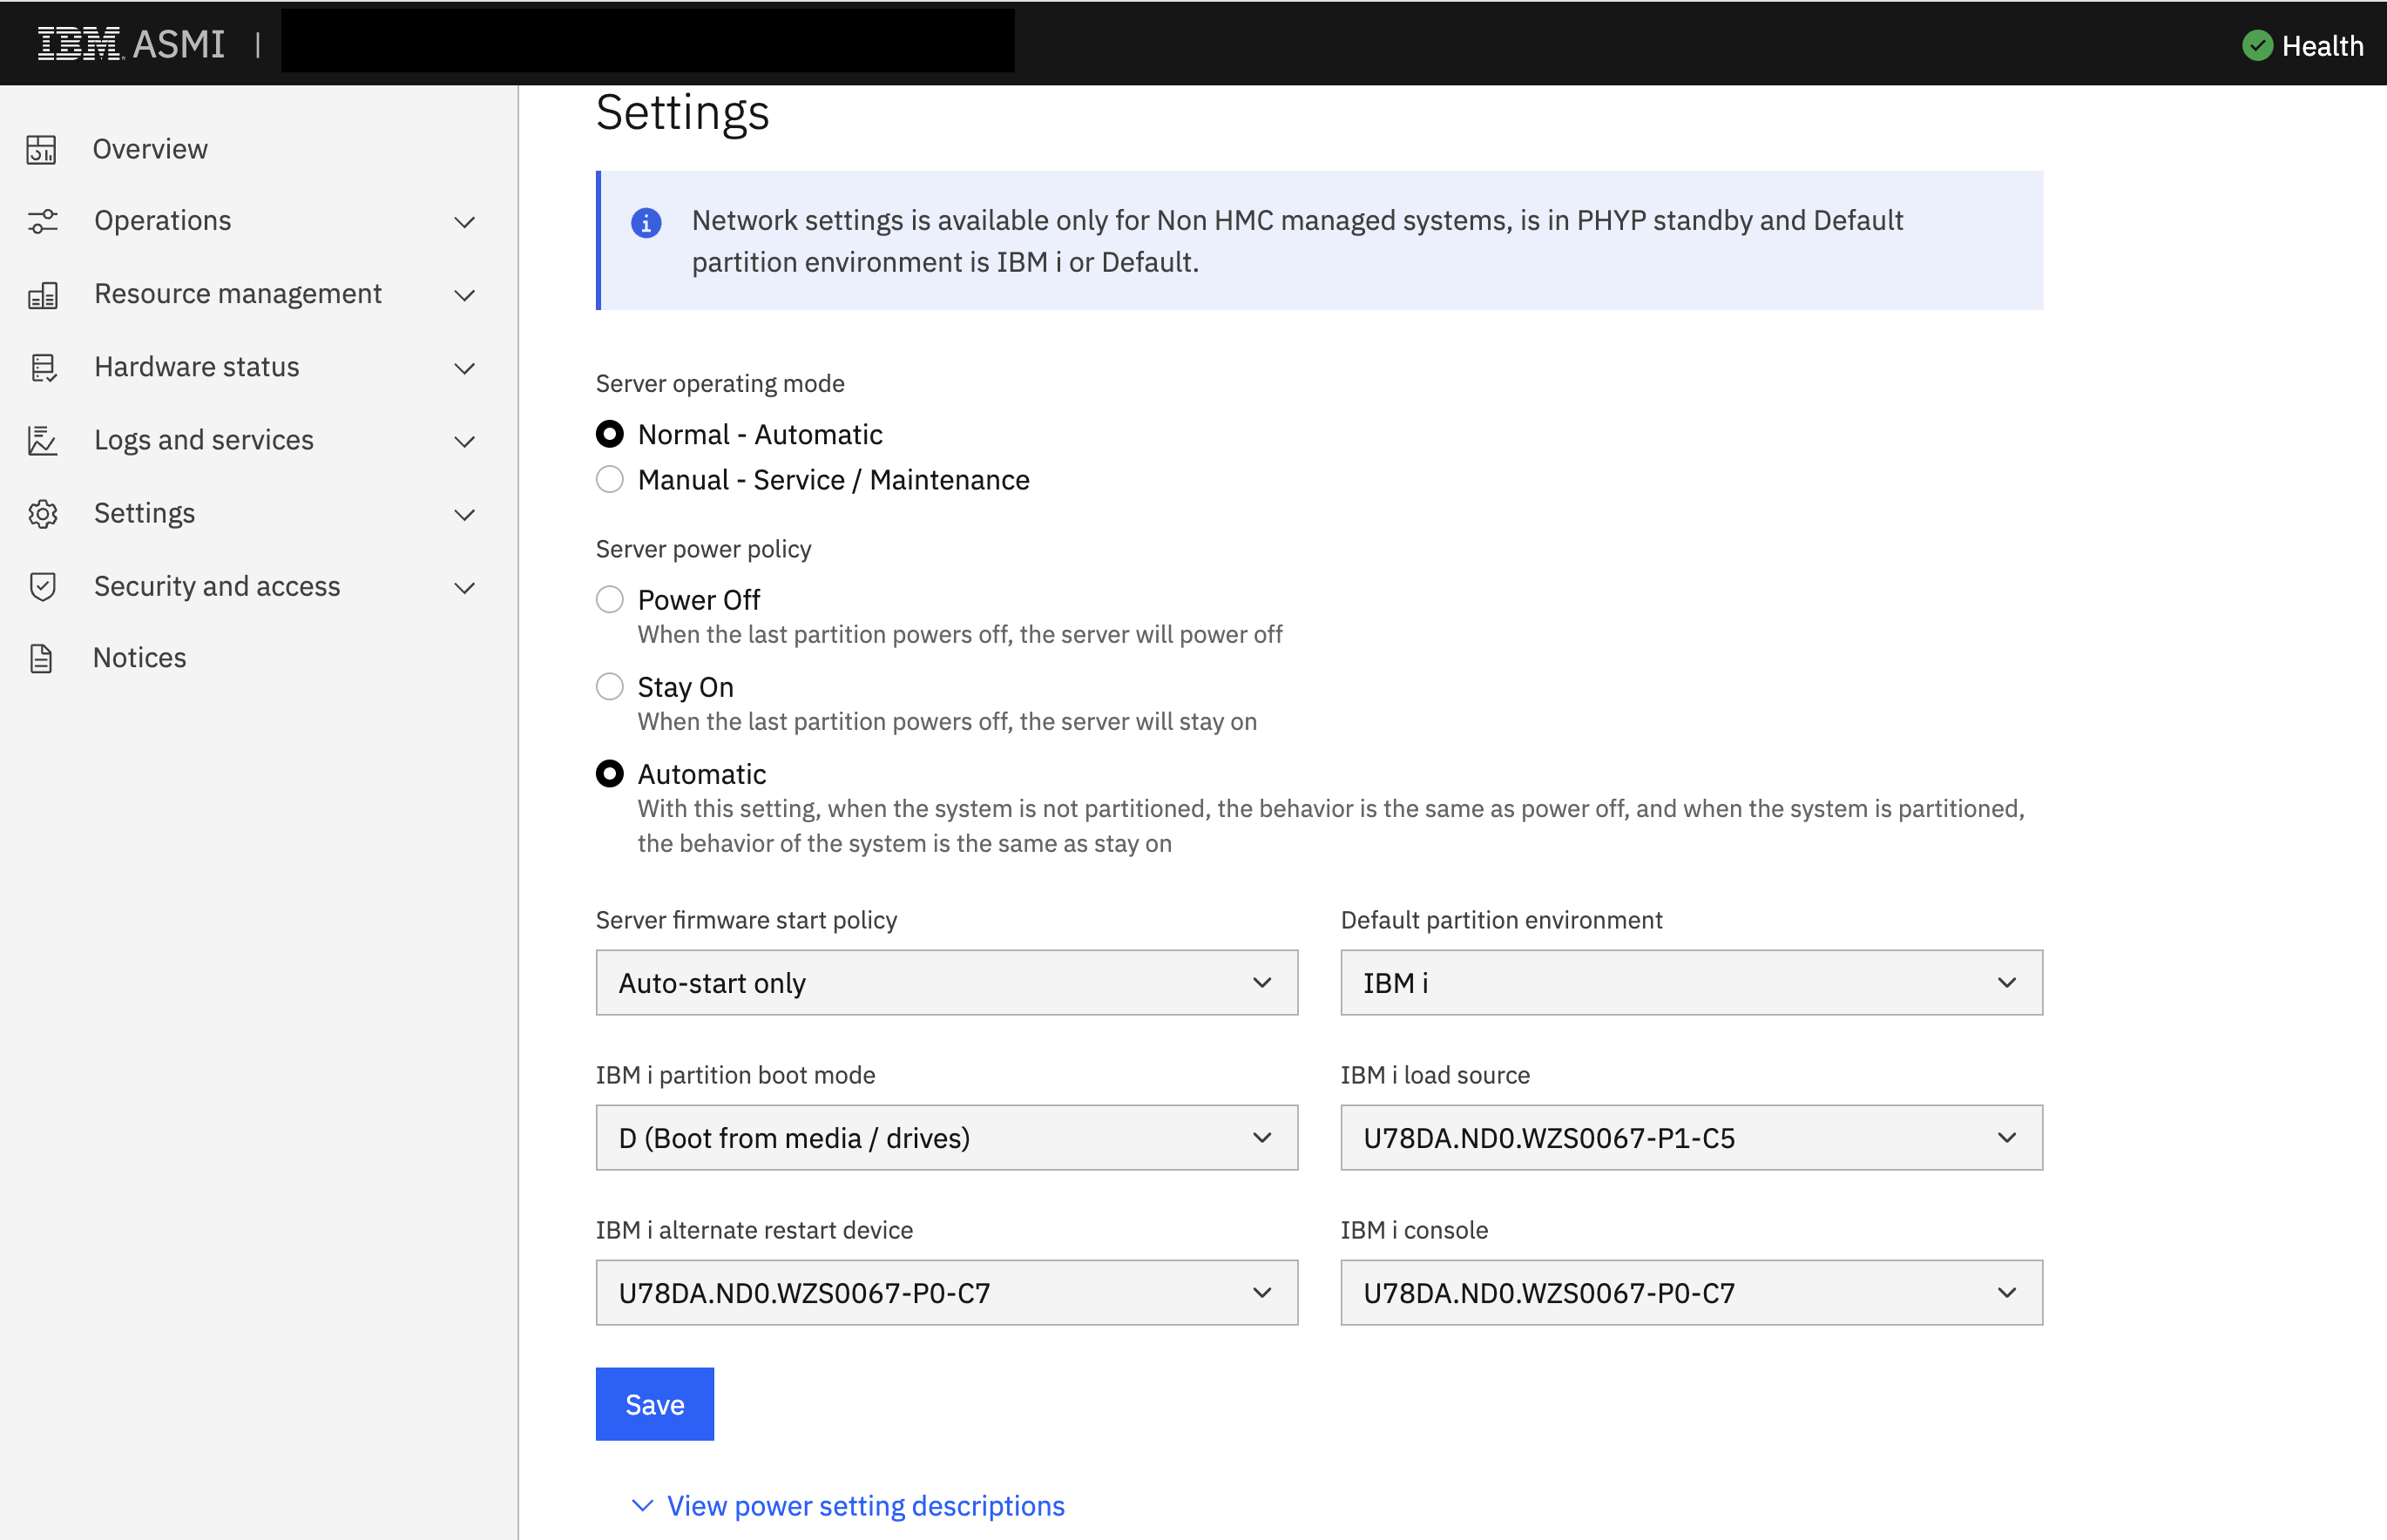Click the blue info icon in the notification
Screen dimensions: 2387x1540
646,223
